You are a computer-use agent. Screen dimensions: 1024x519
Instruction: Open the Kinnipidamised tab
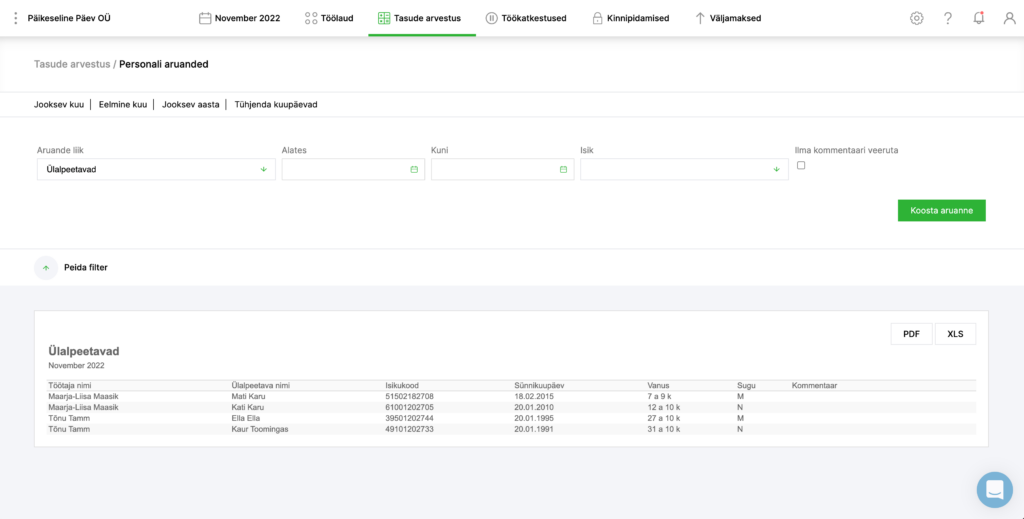coord(630,18)
